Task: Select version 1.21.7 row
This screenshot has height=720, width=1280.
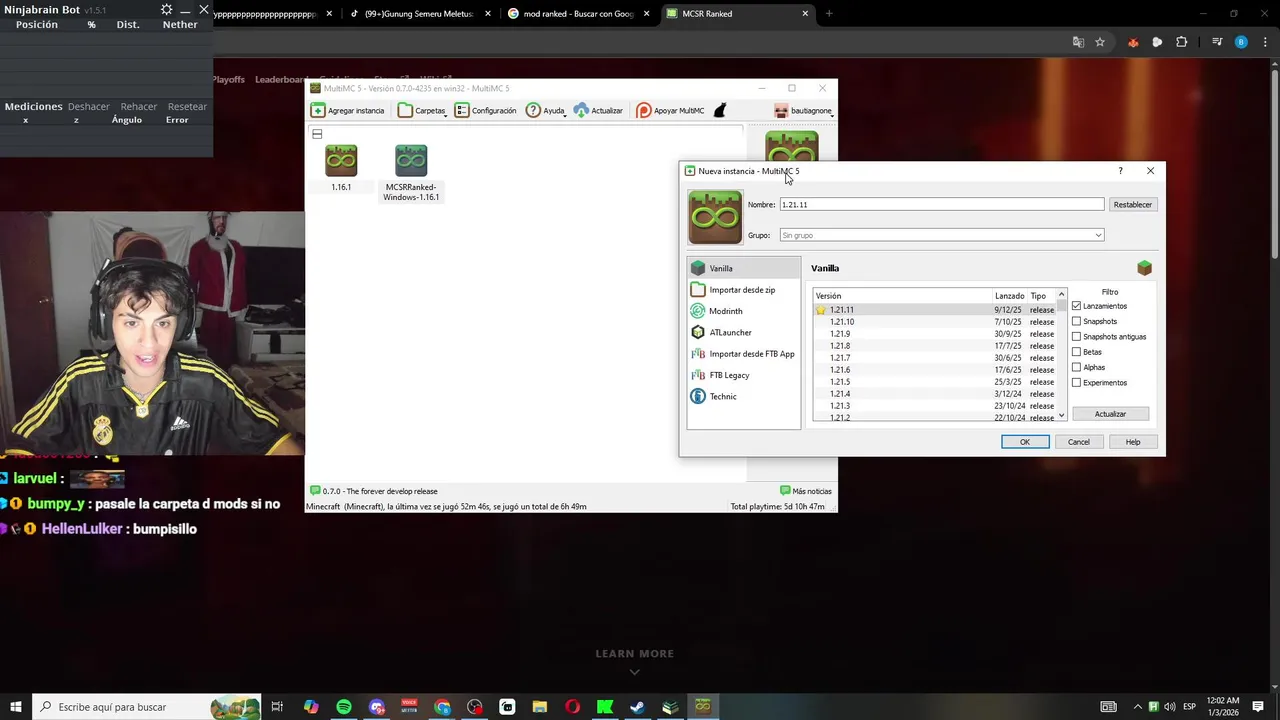Action: coord(935,358)
